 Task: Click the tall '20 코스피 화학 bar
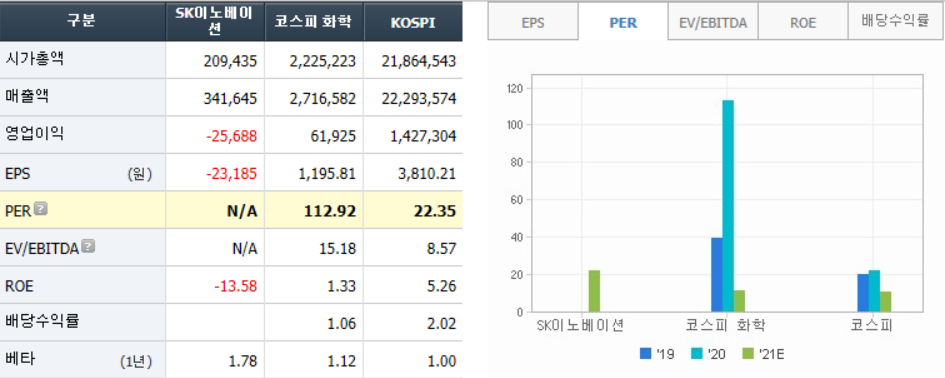pyautogui.click(x=728, y=206)
